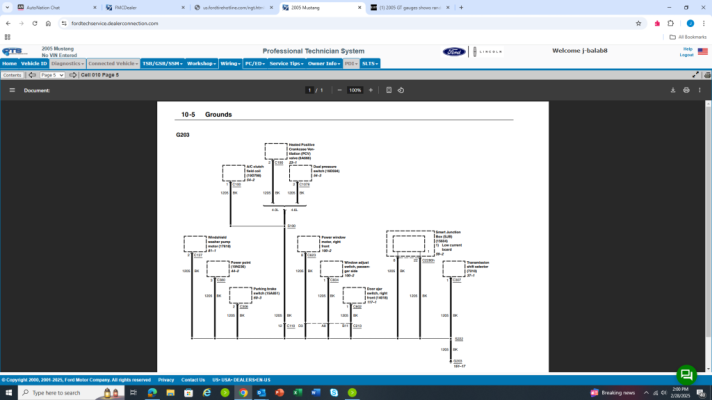Click the browser home icon
The image size is (712, 400).
pos(48,23)
